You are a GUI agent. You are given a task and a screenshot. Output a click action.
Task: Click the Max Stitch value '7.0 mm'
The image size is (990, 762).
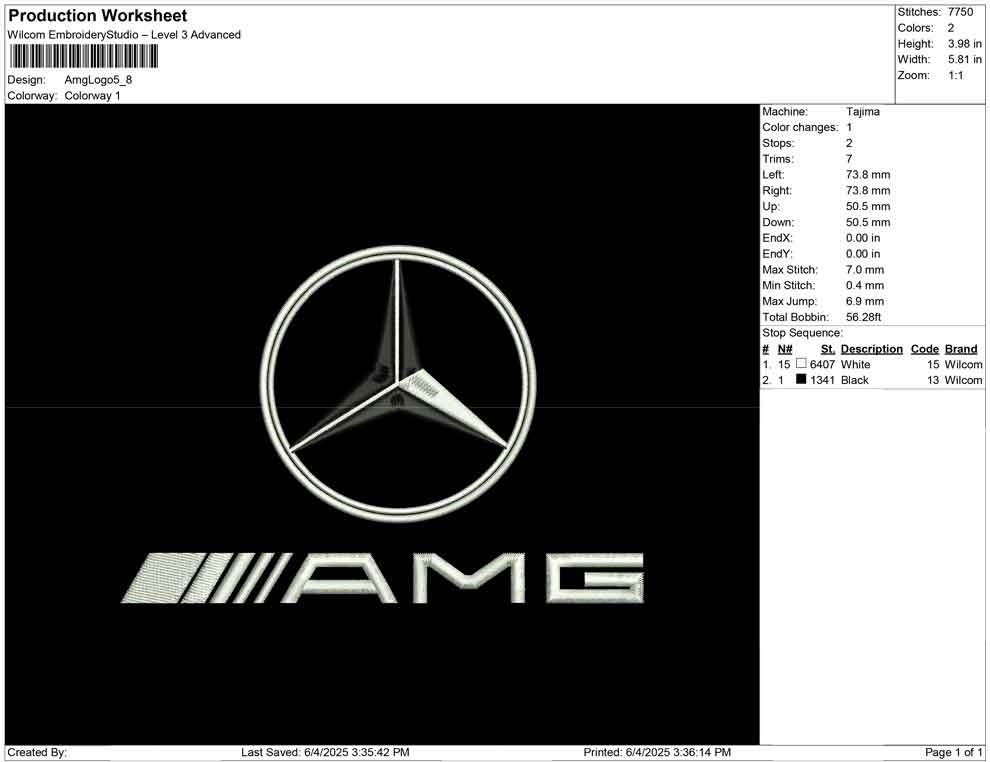coord(865,270)
